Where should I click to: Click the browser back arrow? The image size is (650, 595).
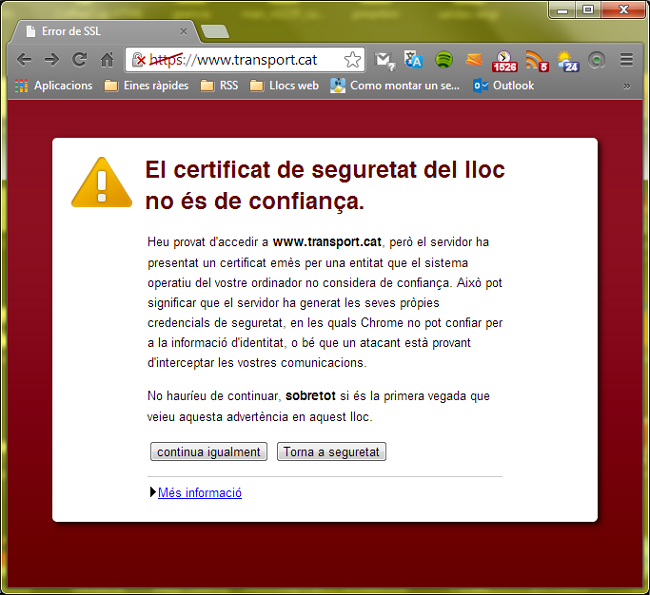point(24,60)
